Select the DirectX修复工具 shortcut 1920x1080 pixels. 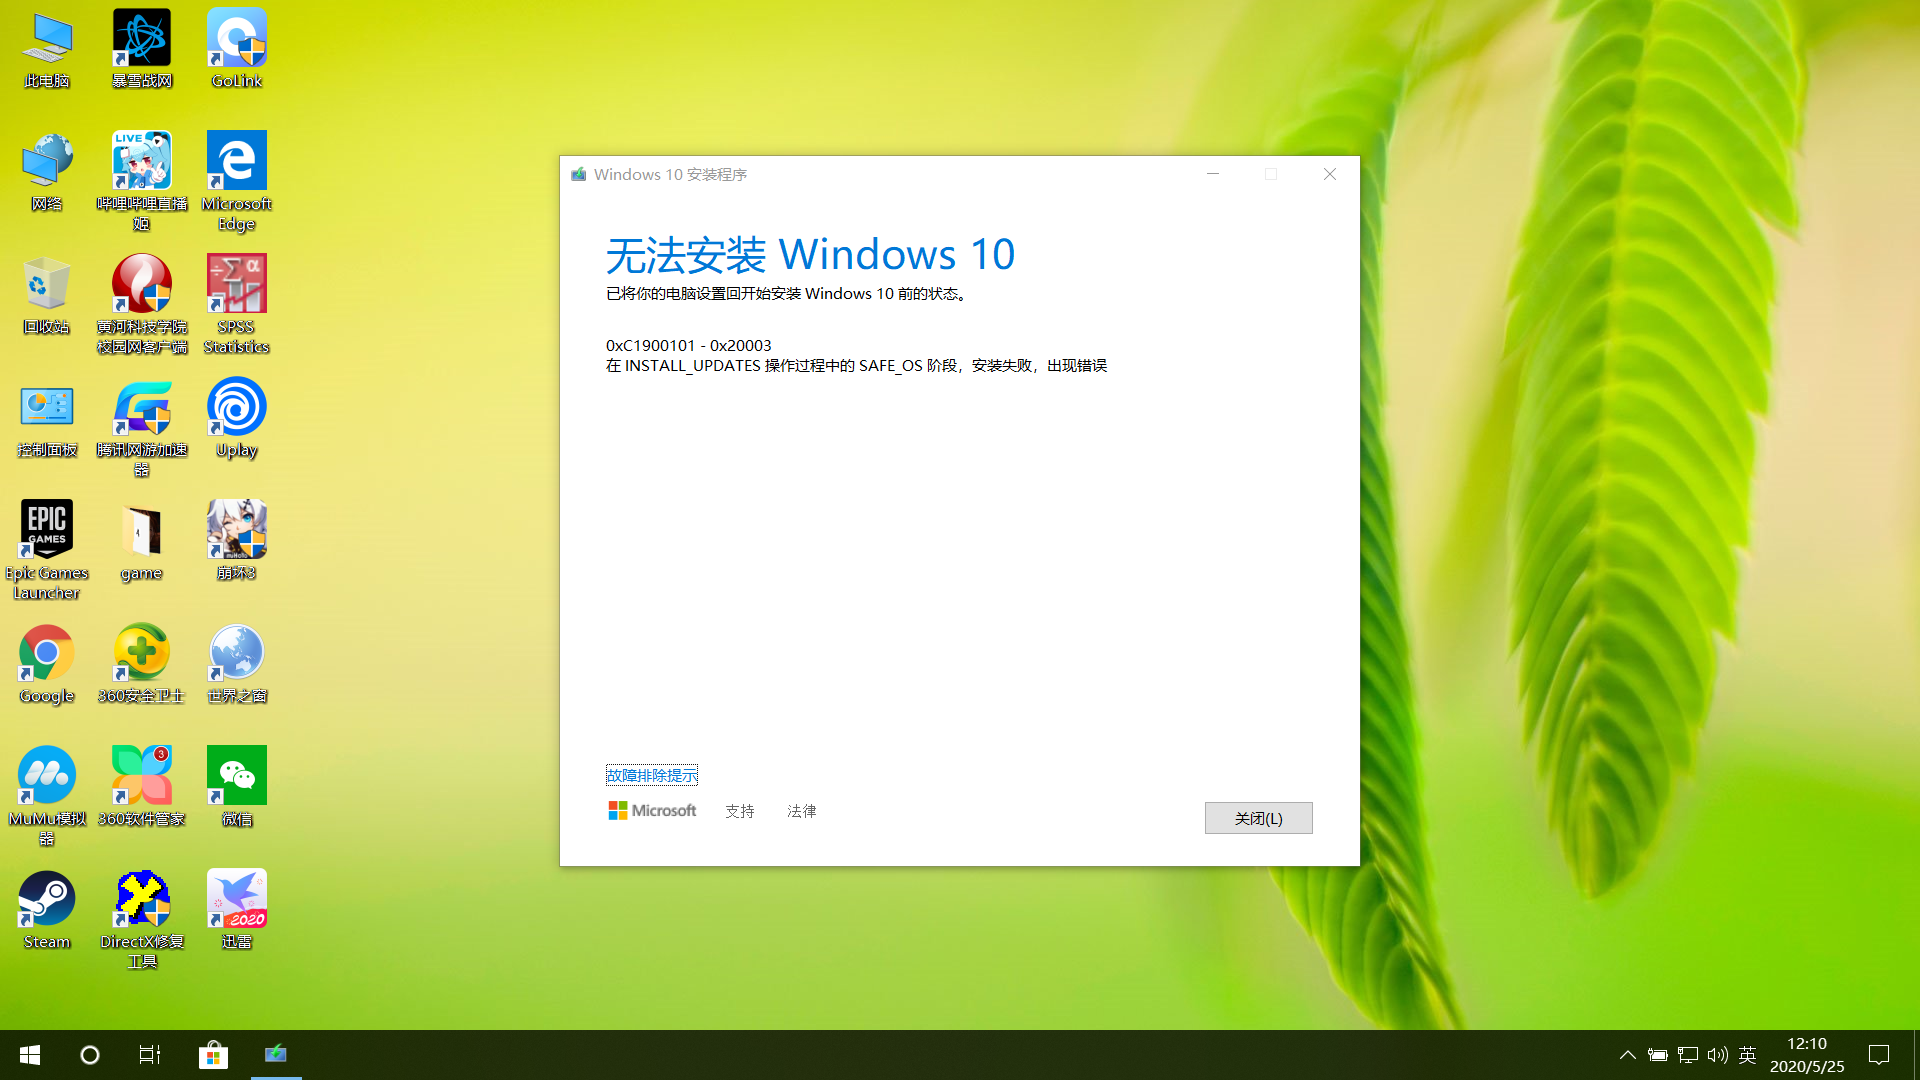tap(141, 920)
